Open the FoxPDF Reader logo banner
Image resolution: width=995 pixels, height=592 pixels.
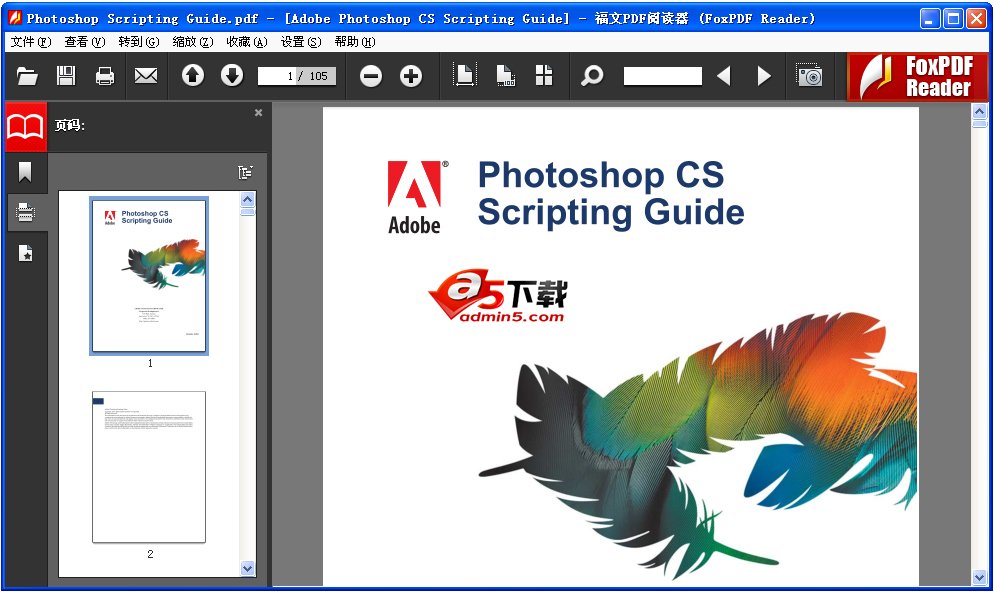tap(918, 77)
